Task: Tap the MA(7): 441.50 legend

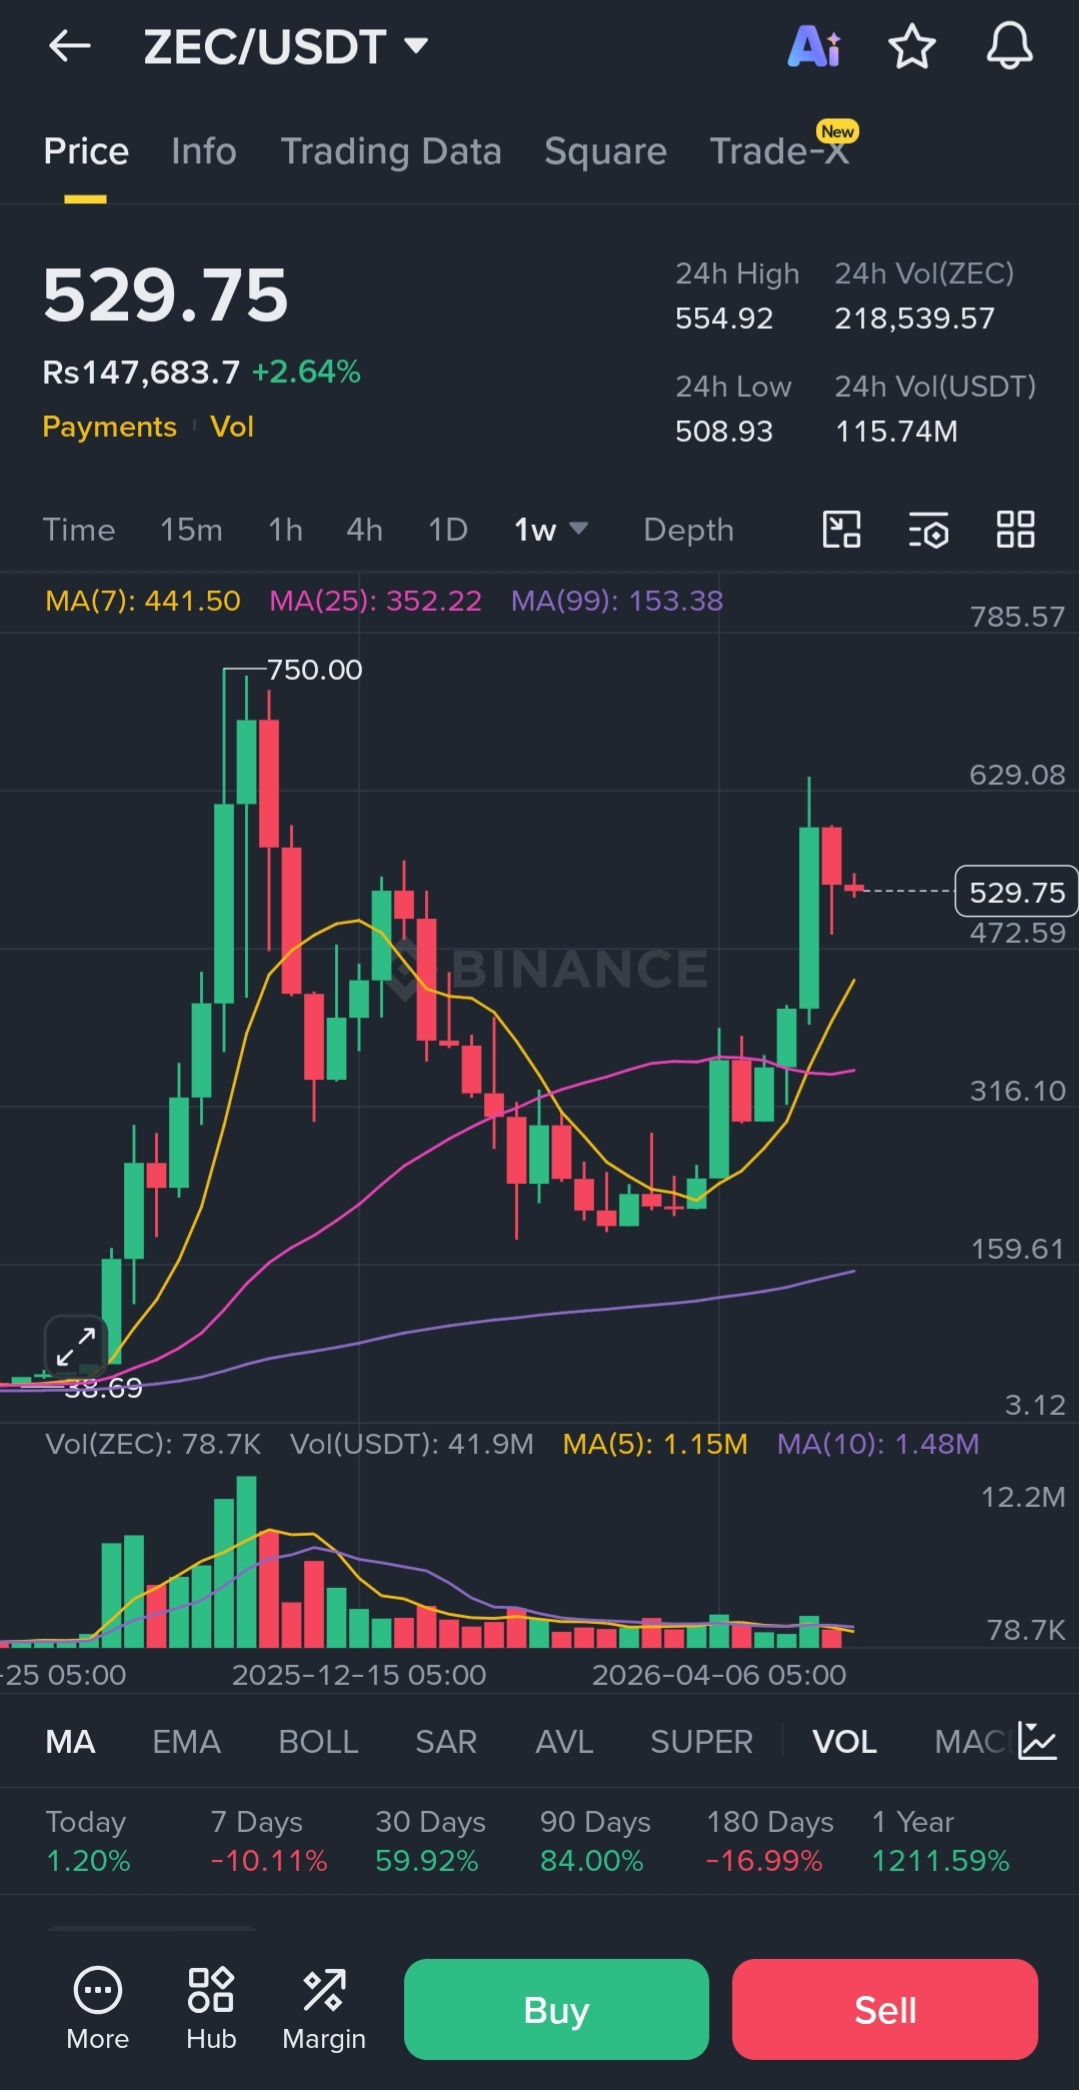Action: coord(143,600)
